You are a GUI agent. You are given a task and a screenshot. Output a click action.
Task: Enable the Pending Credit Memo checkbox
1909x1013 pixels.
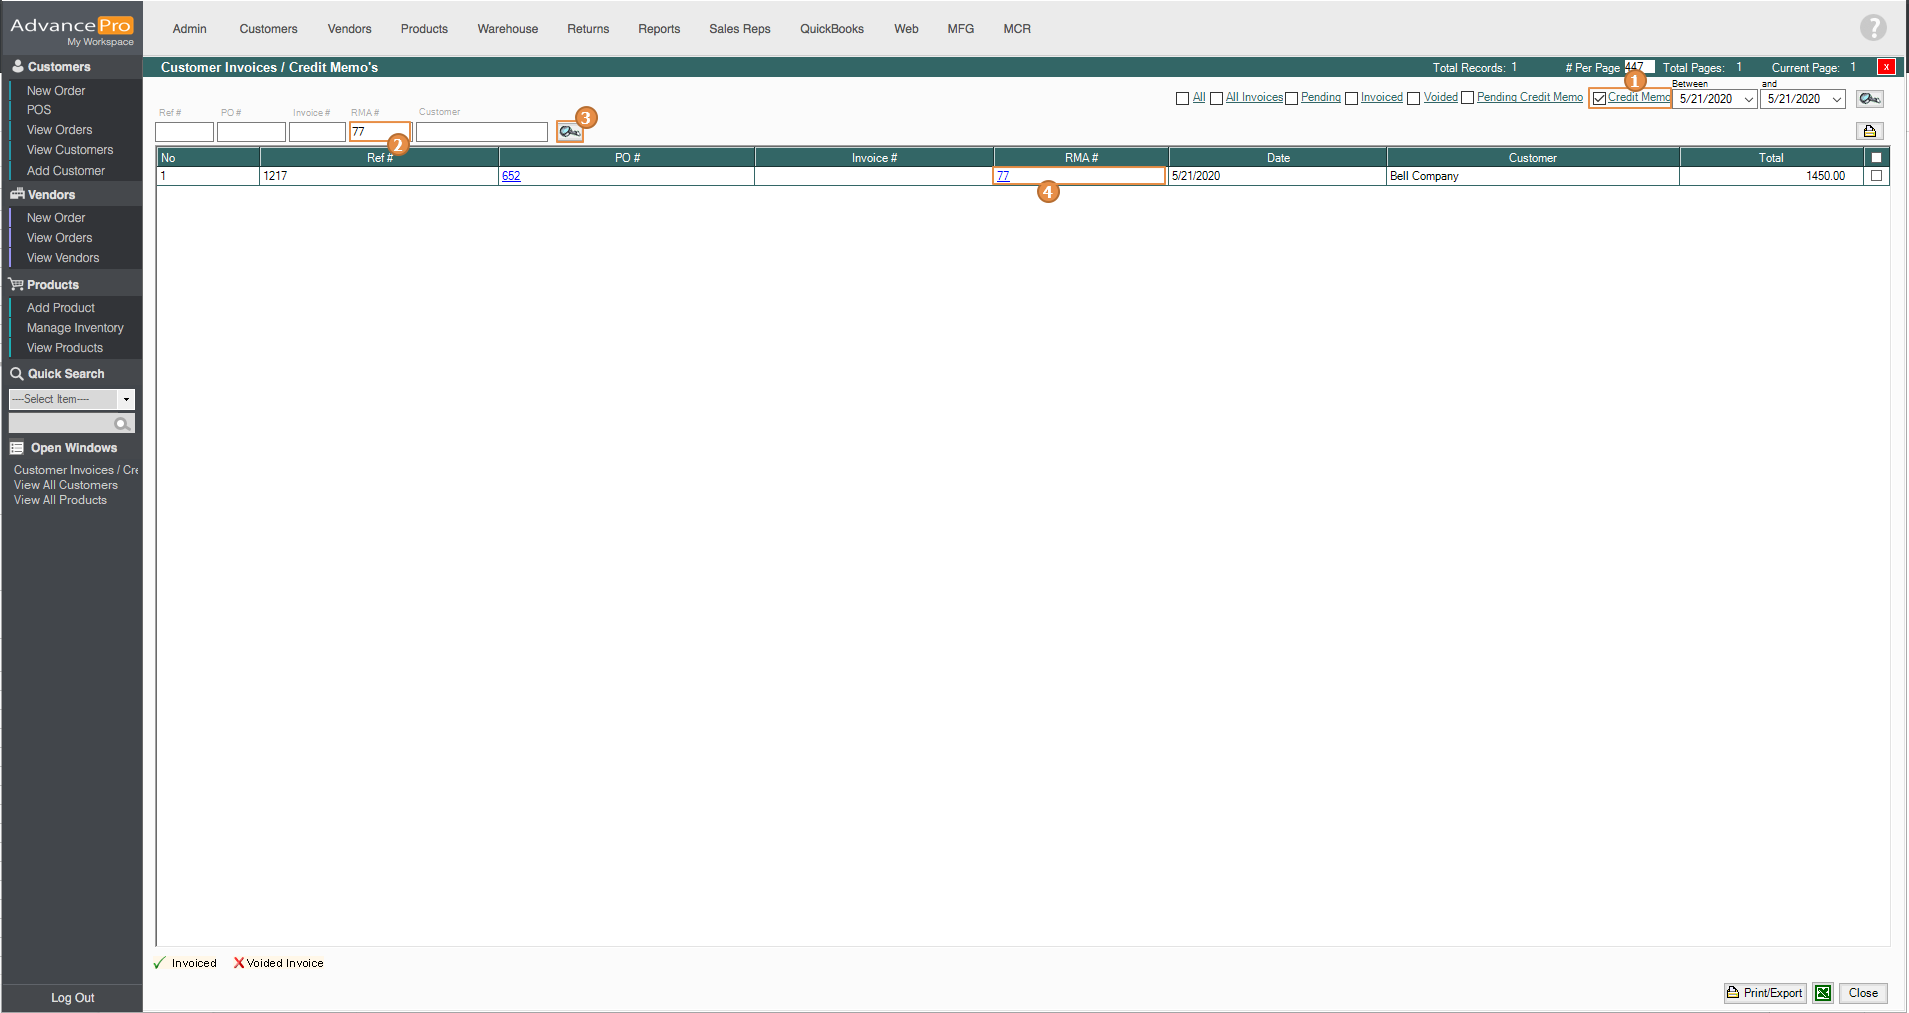pyautogui.click(x=1467, y=98)
